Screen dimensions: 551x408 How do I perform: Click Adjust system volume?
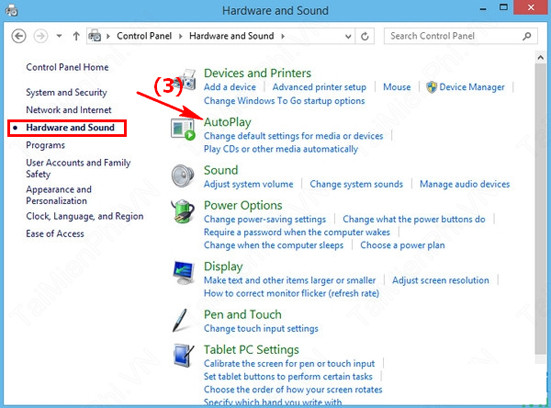click(248, 184)
